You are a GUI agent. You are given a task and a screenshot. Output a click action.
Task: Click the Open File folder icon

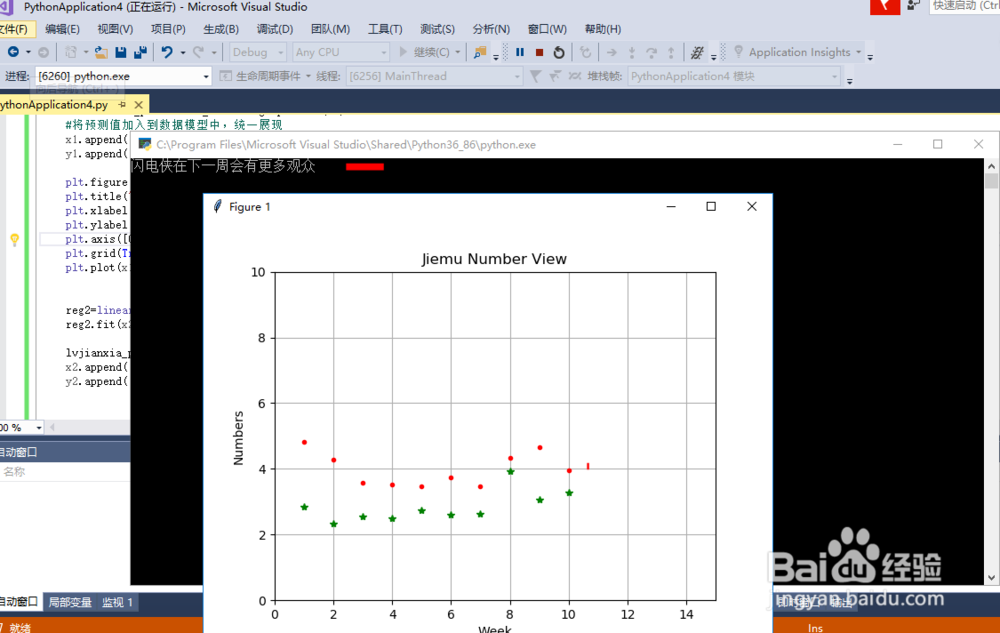[101, 52]
